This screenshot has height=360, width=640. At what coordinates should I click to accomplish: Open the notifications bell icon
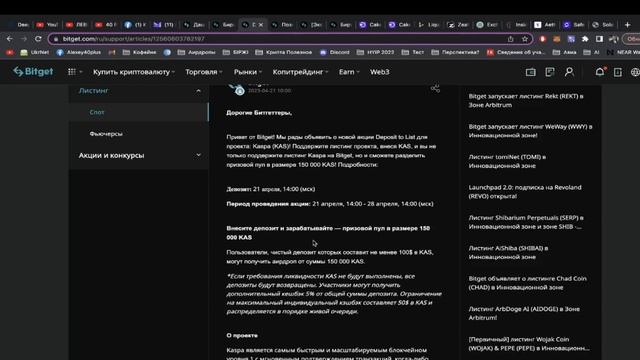click(600, 72)
